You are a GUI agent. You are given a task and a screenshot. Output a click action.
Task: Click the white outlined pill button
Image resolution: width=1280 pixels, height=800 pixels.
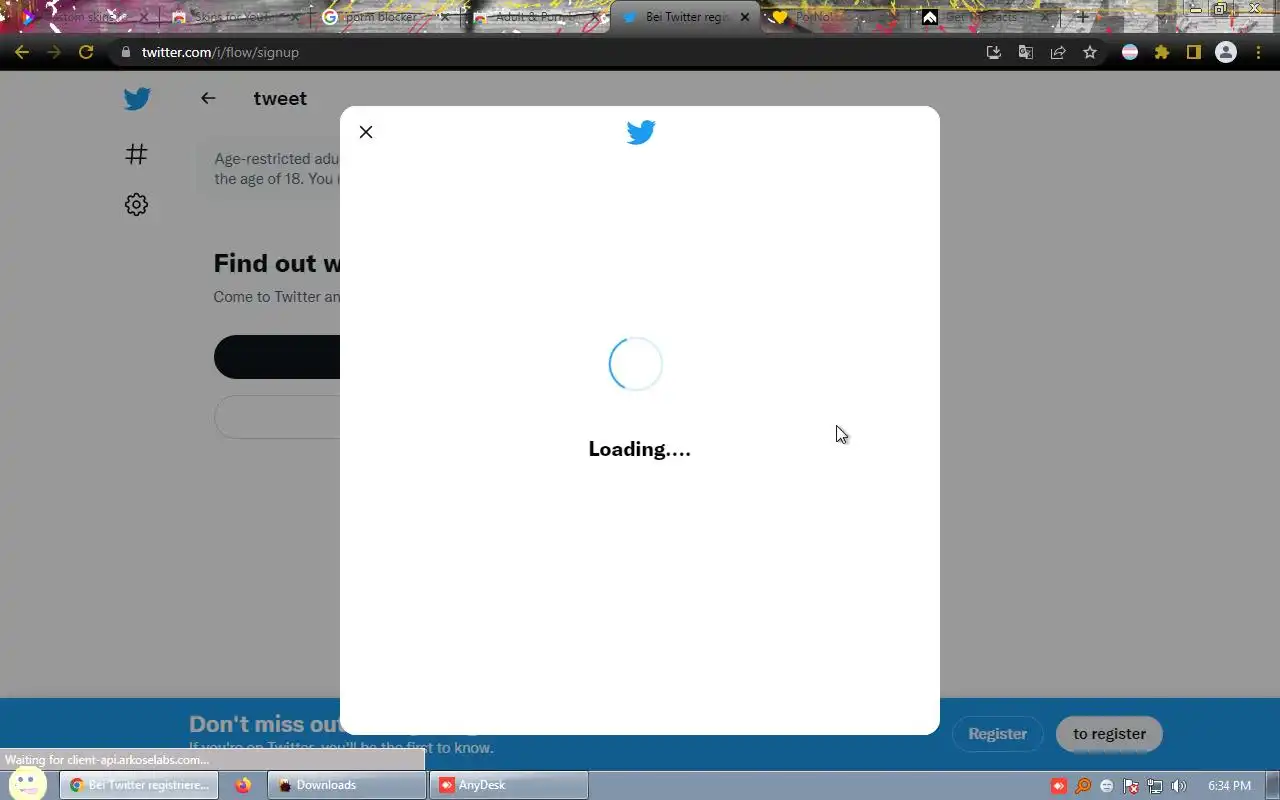click(277, 417)
